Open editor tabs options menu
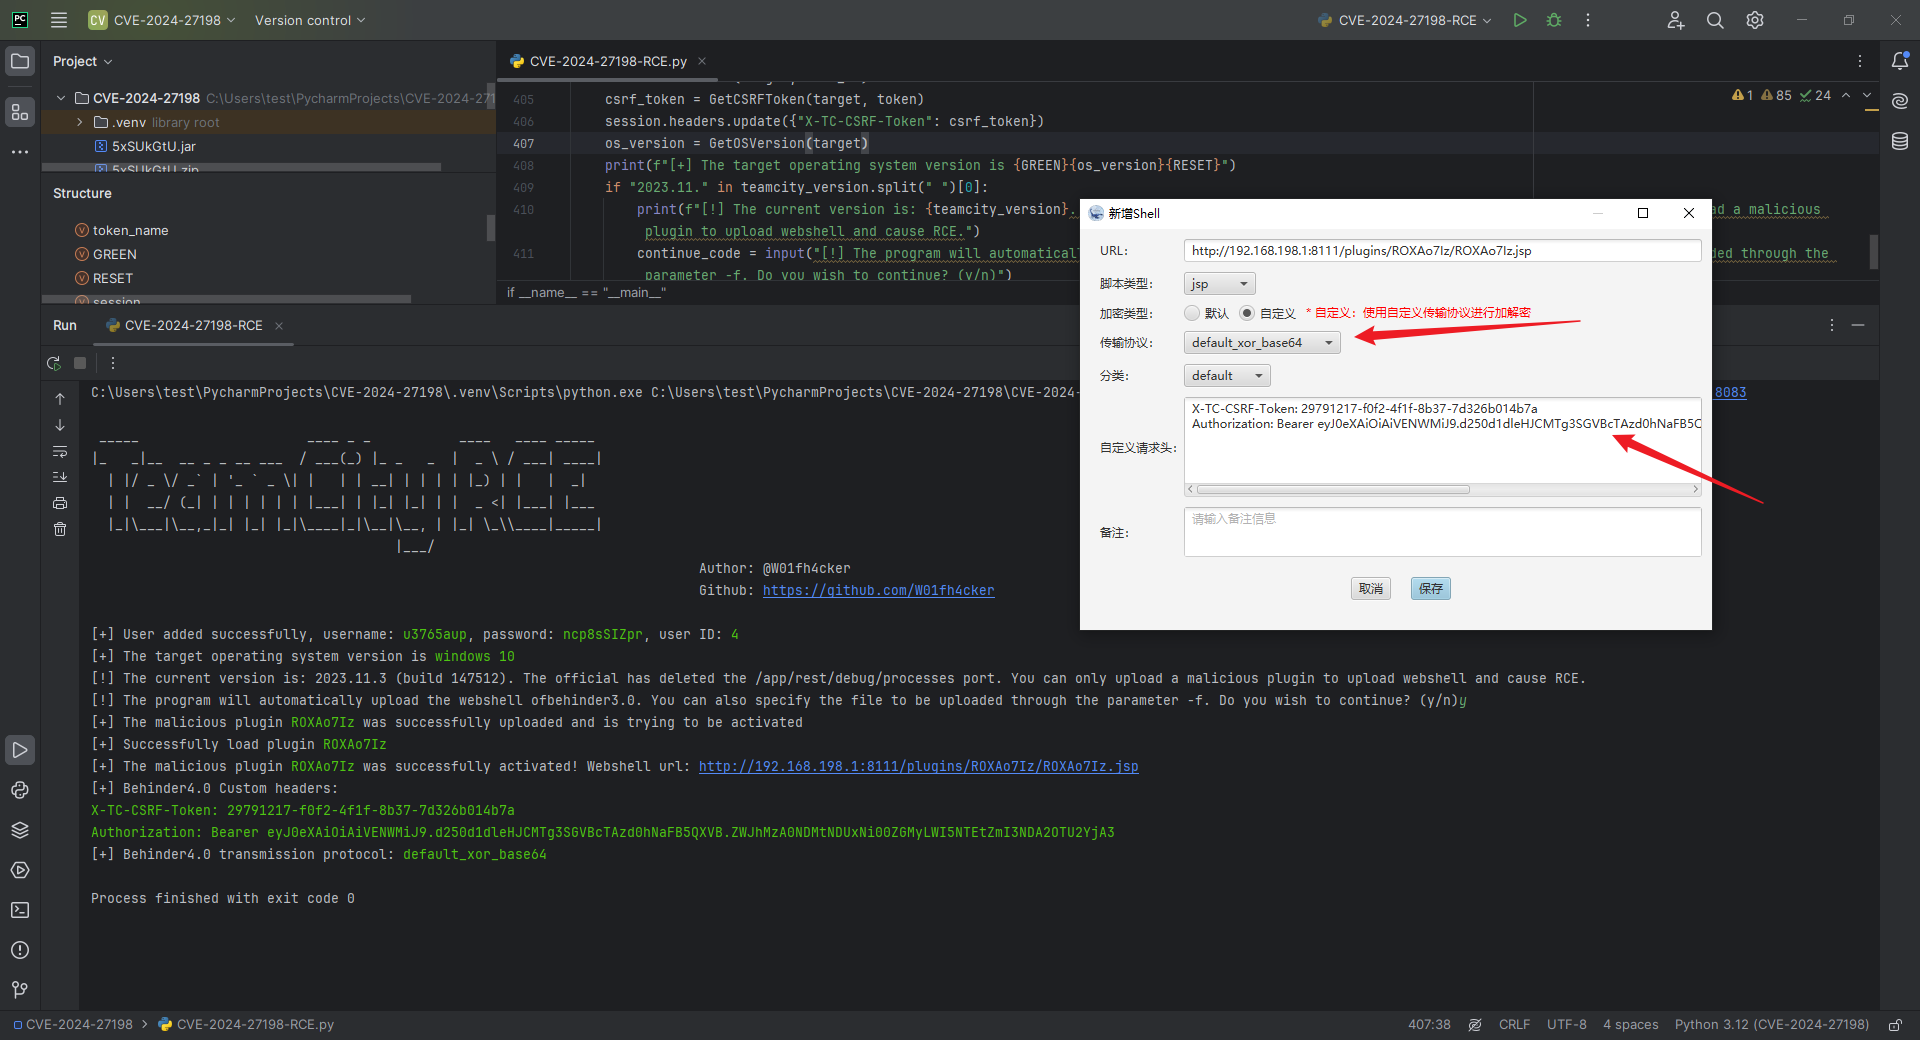This screenshot has width=1920, height=1040. 1860,61
